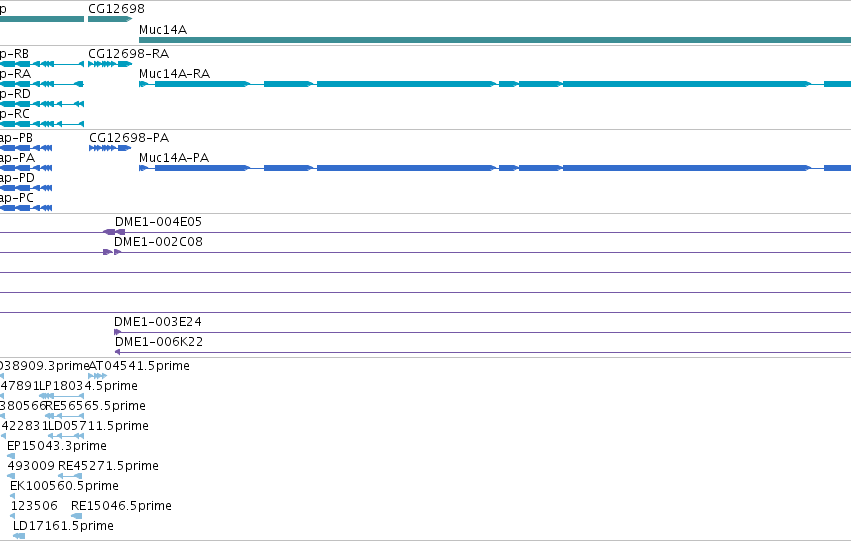This screenshot has width=851, height=541.
Task: Click the AT04541.5prime EST glyph
Action: tap(98, 375)
